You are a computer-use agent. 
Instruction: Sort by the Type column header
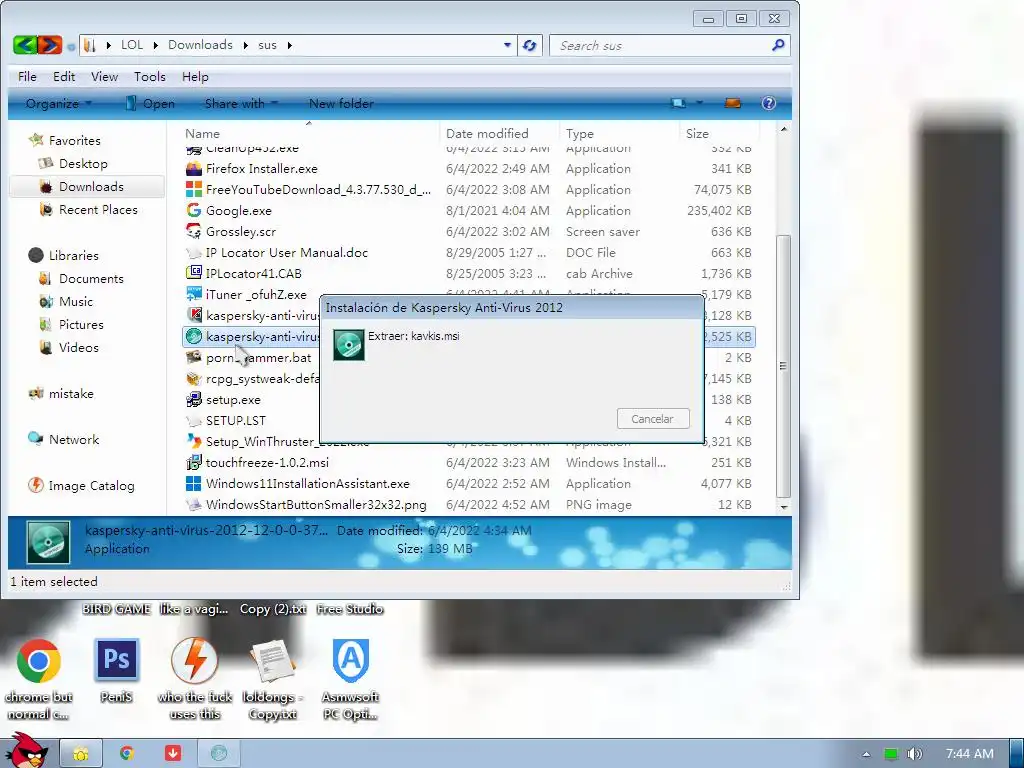(619, 133)
